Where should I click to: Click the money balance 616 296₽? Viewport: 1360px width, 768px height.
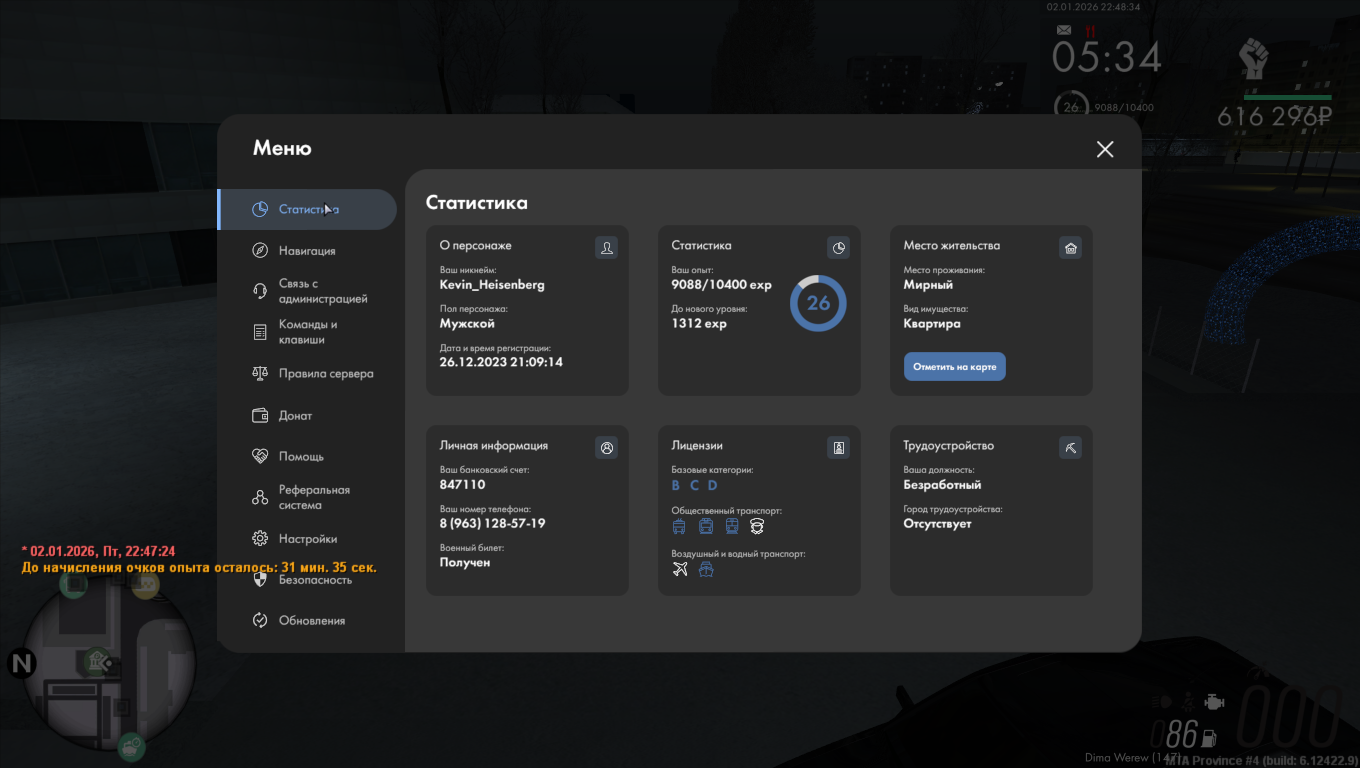pyautogui.click(x=1275, y=117)
